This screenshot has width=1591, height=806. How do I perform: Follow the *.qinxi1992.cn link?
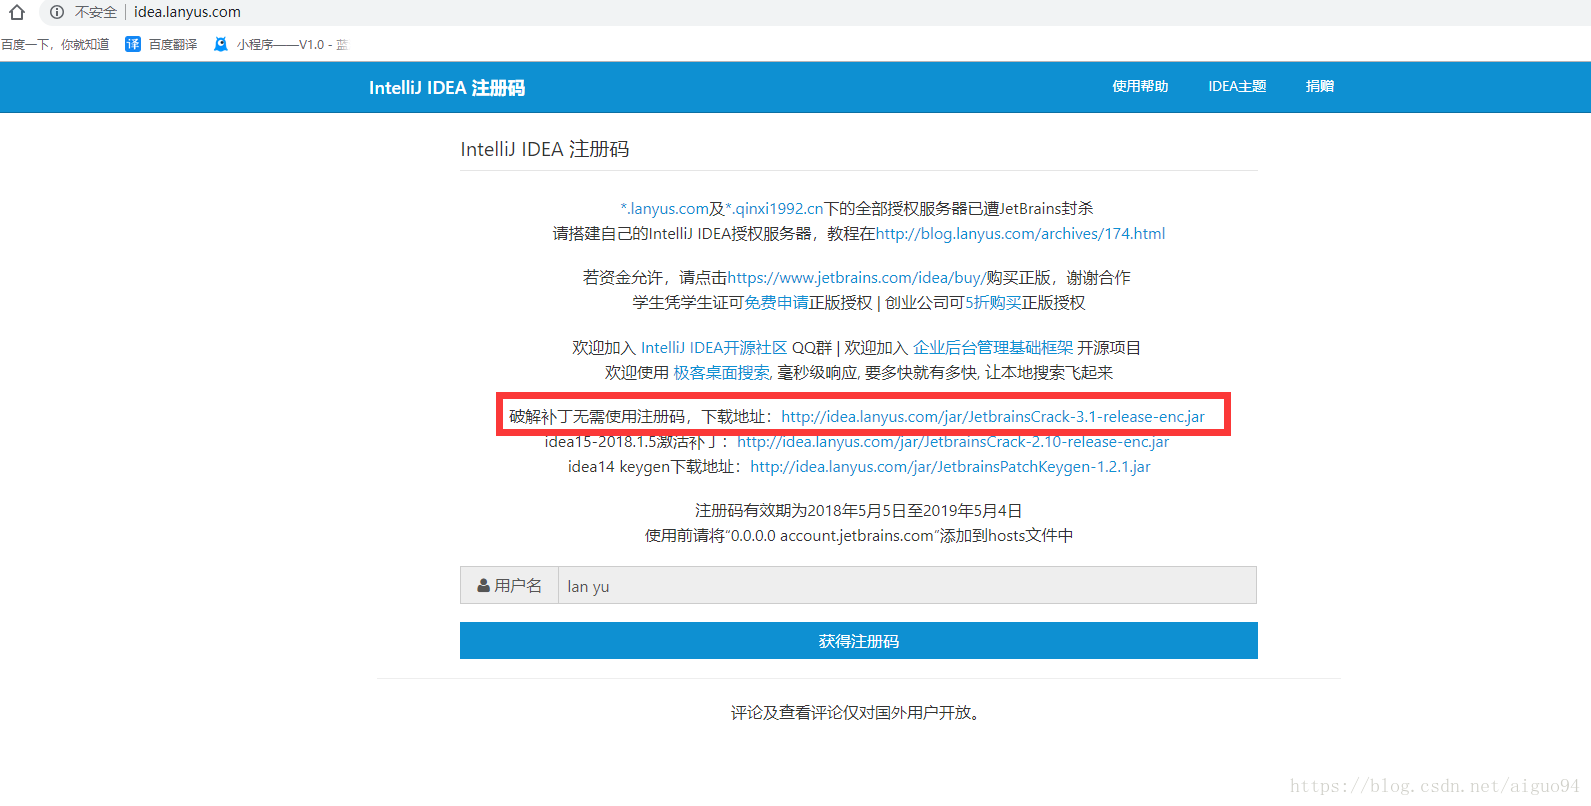(x=774, y=208)
